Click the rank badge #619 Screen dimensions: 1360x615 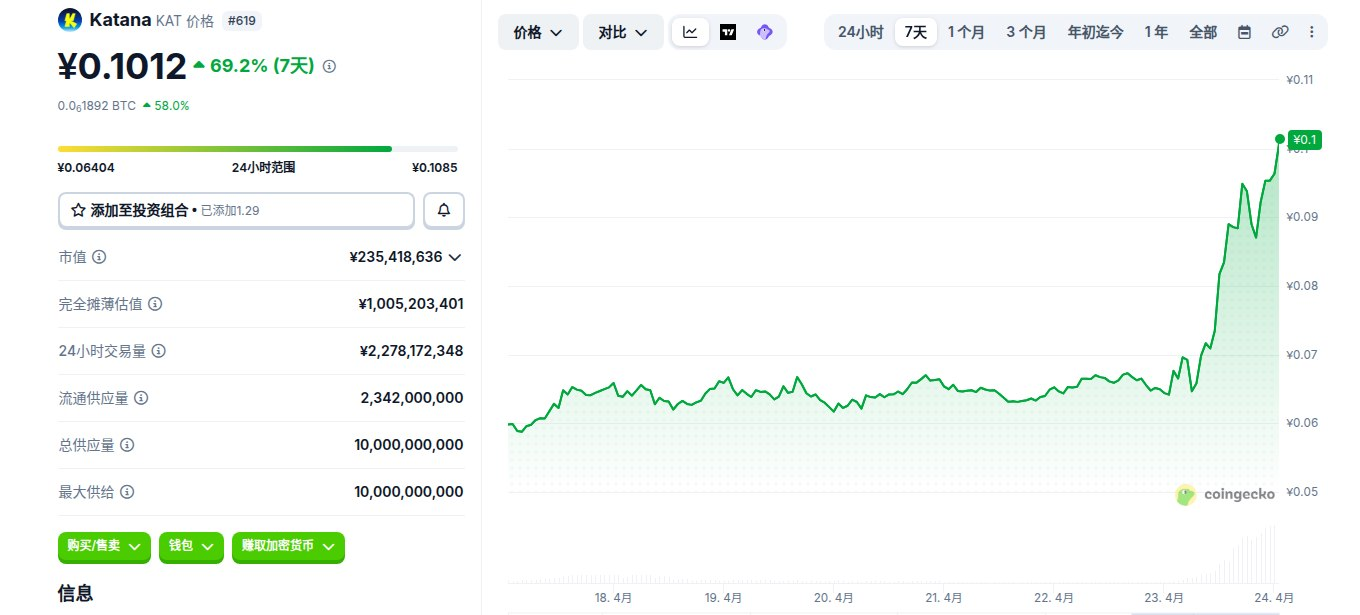tap(240, 20)
